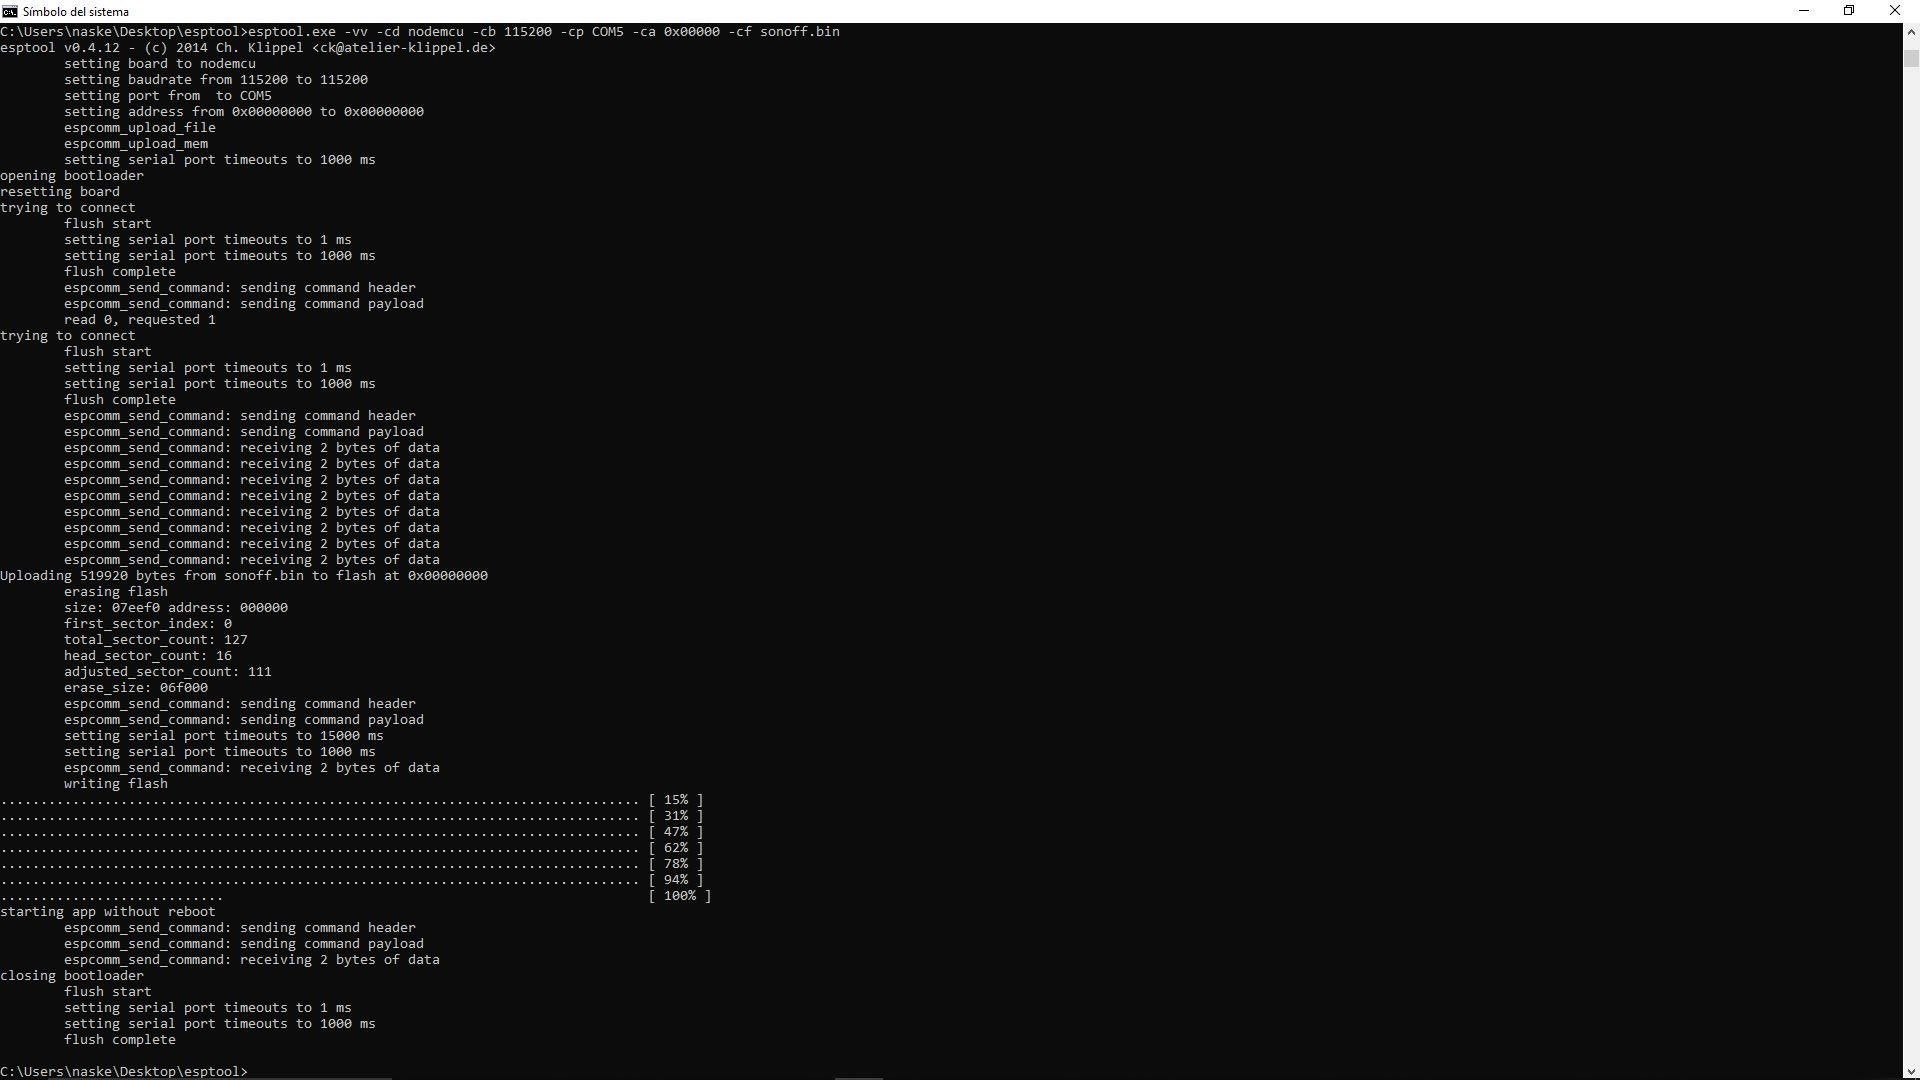Click 'starting app without reboot' line
The height and width of the screenshot is (1080, 1920).
click(108, 912)
